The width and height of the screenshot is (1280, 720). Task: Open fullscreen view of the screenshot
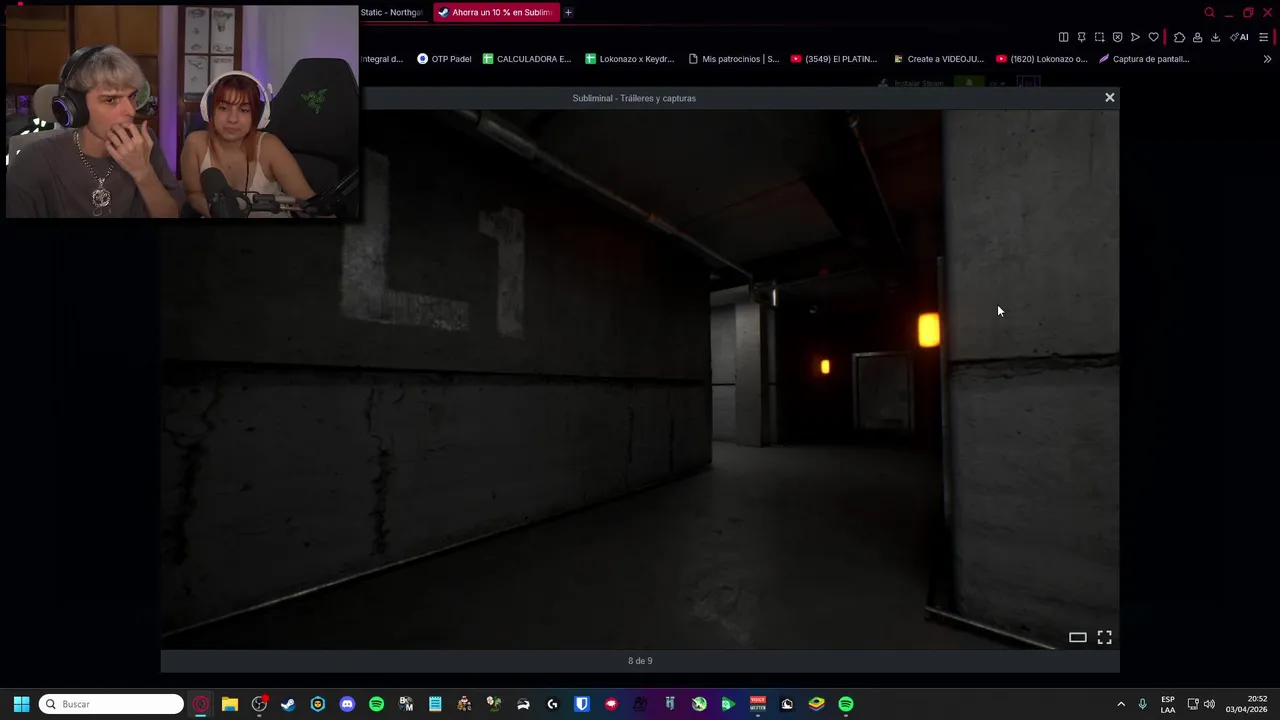coord(1104,637)
